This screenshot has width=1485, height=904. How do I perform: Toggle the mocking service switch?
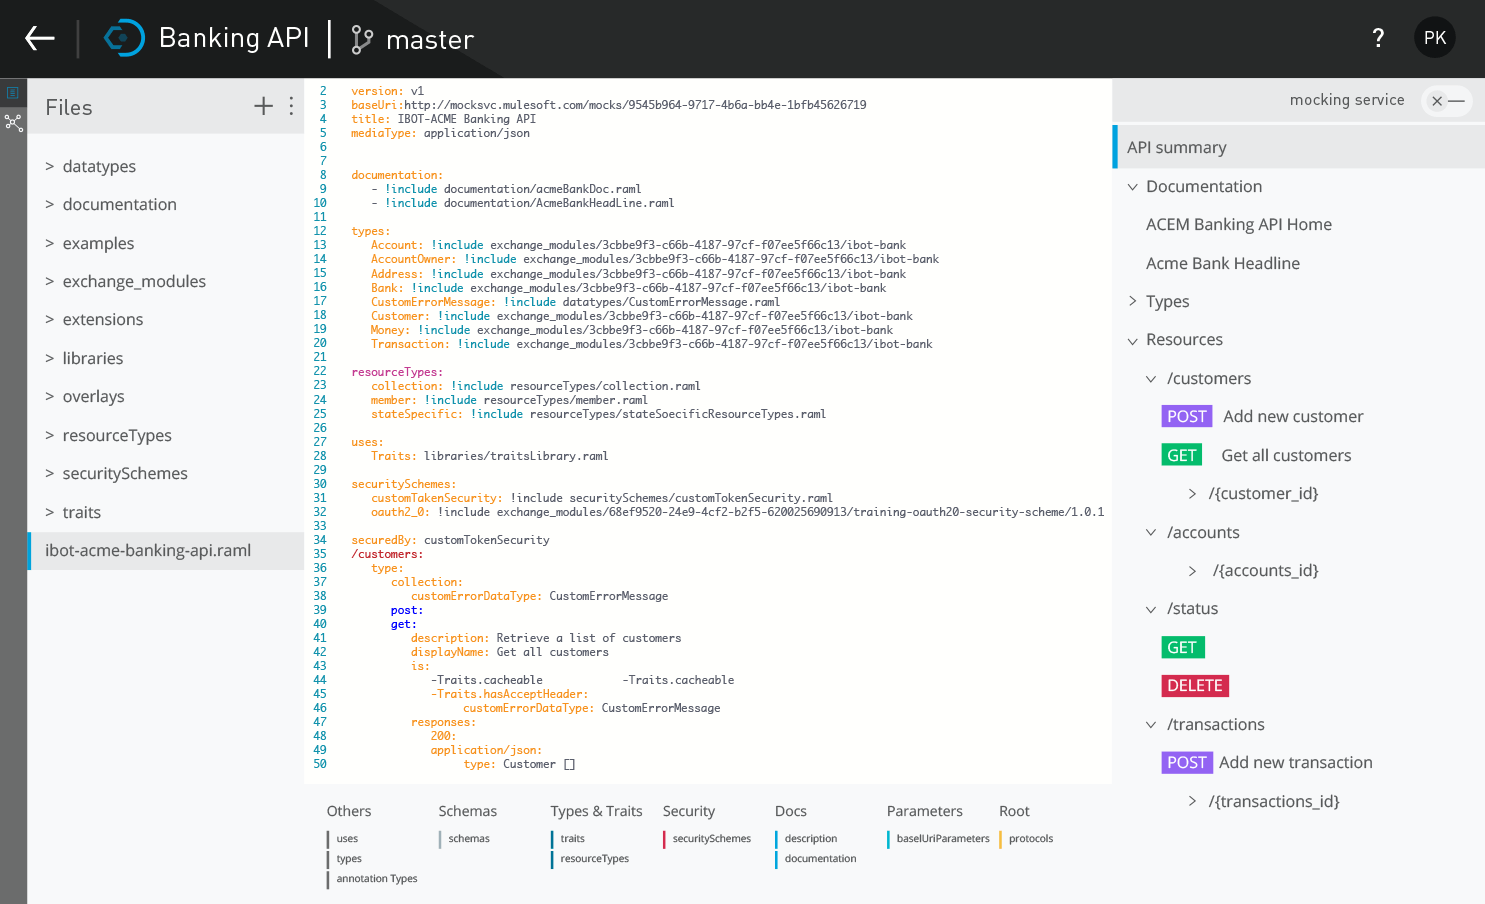pos(1447,100)
